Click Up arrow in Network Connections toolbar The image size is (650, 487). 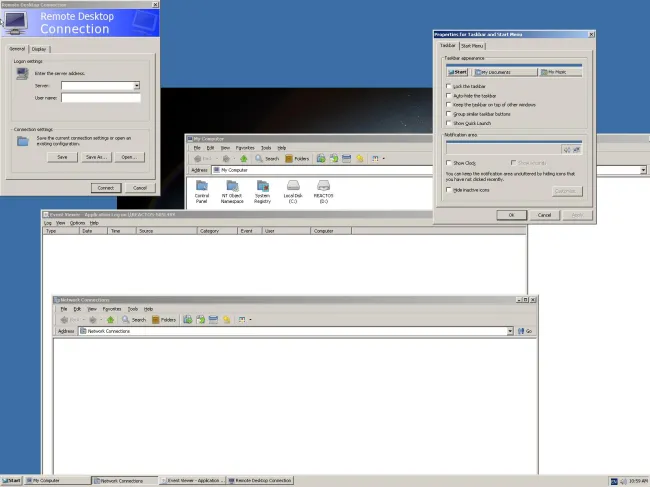pos(110,320)
